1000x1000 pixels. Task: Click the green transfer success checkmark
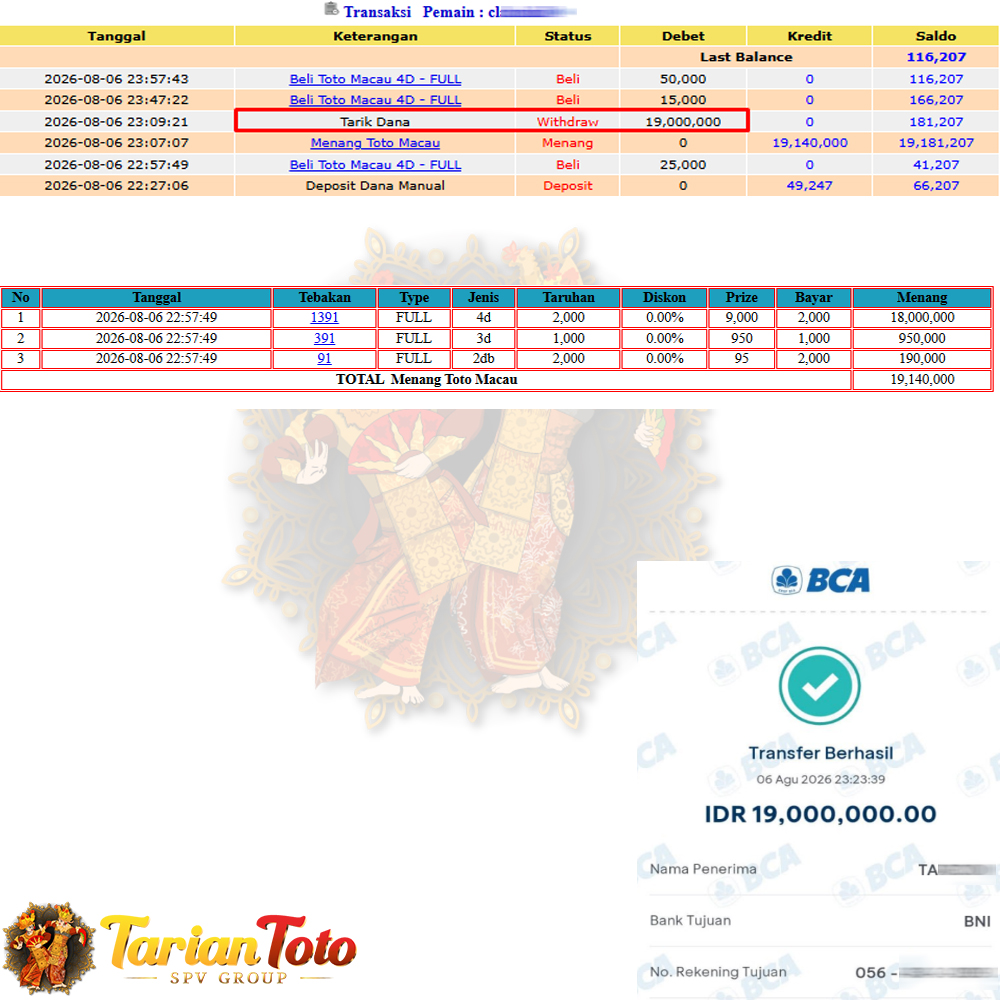(x=820, y=686)
